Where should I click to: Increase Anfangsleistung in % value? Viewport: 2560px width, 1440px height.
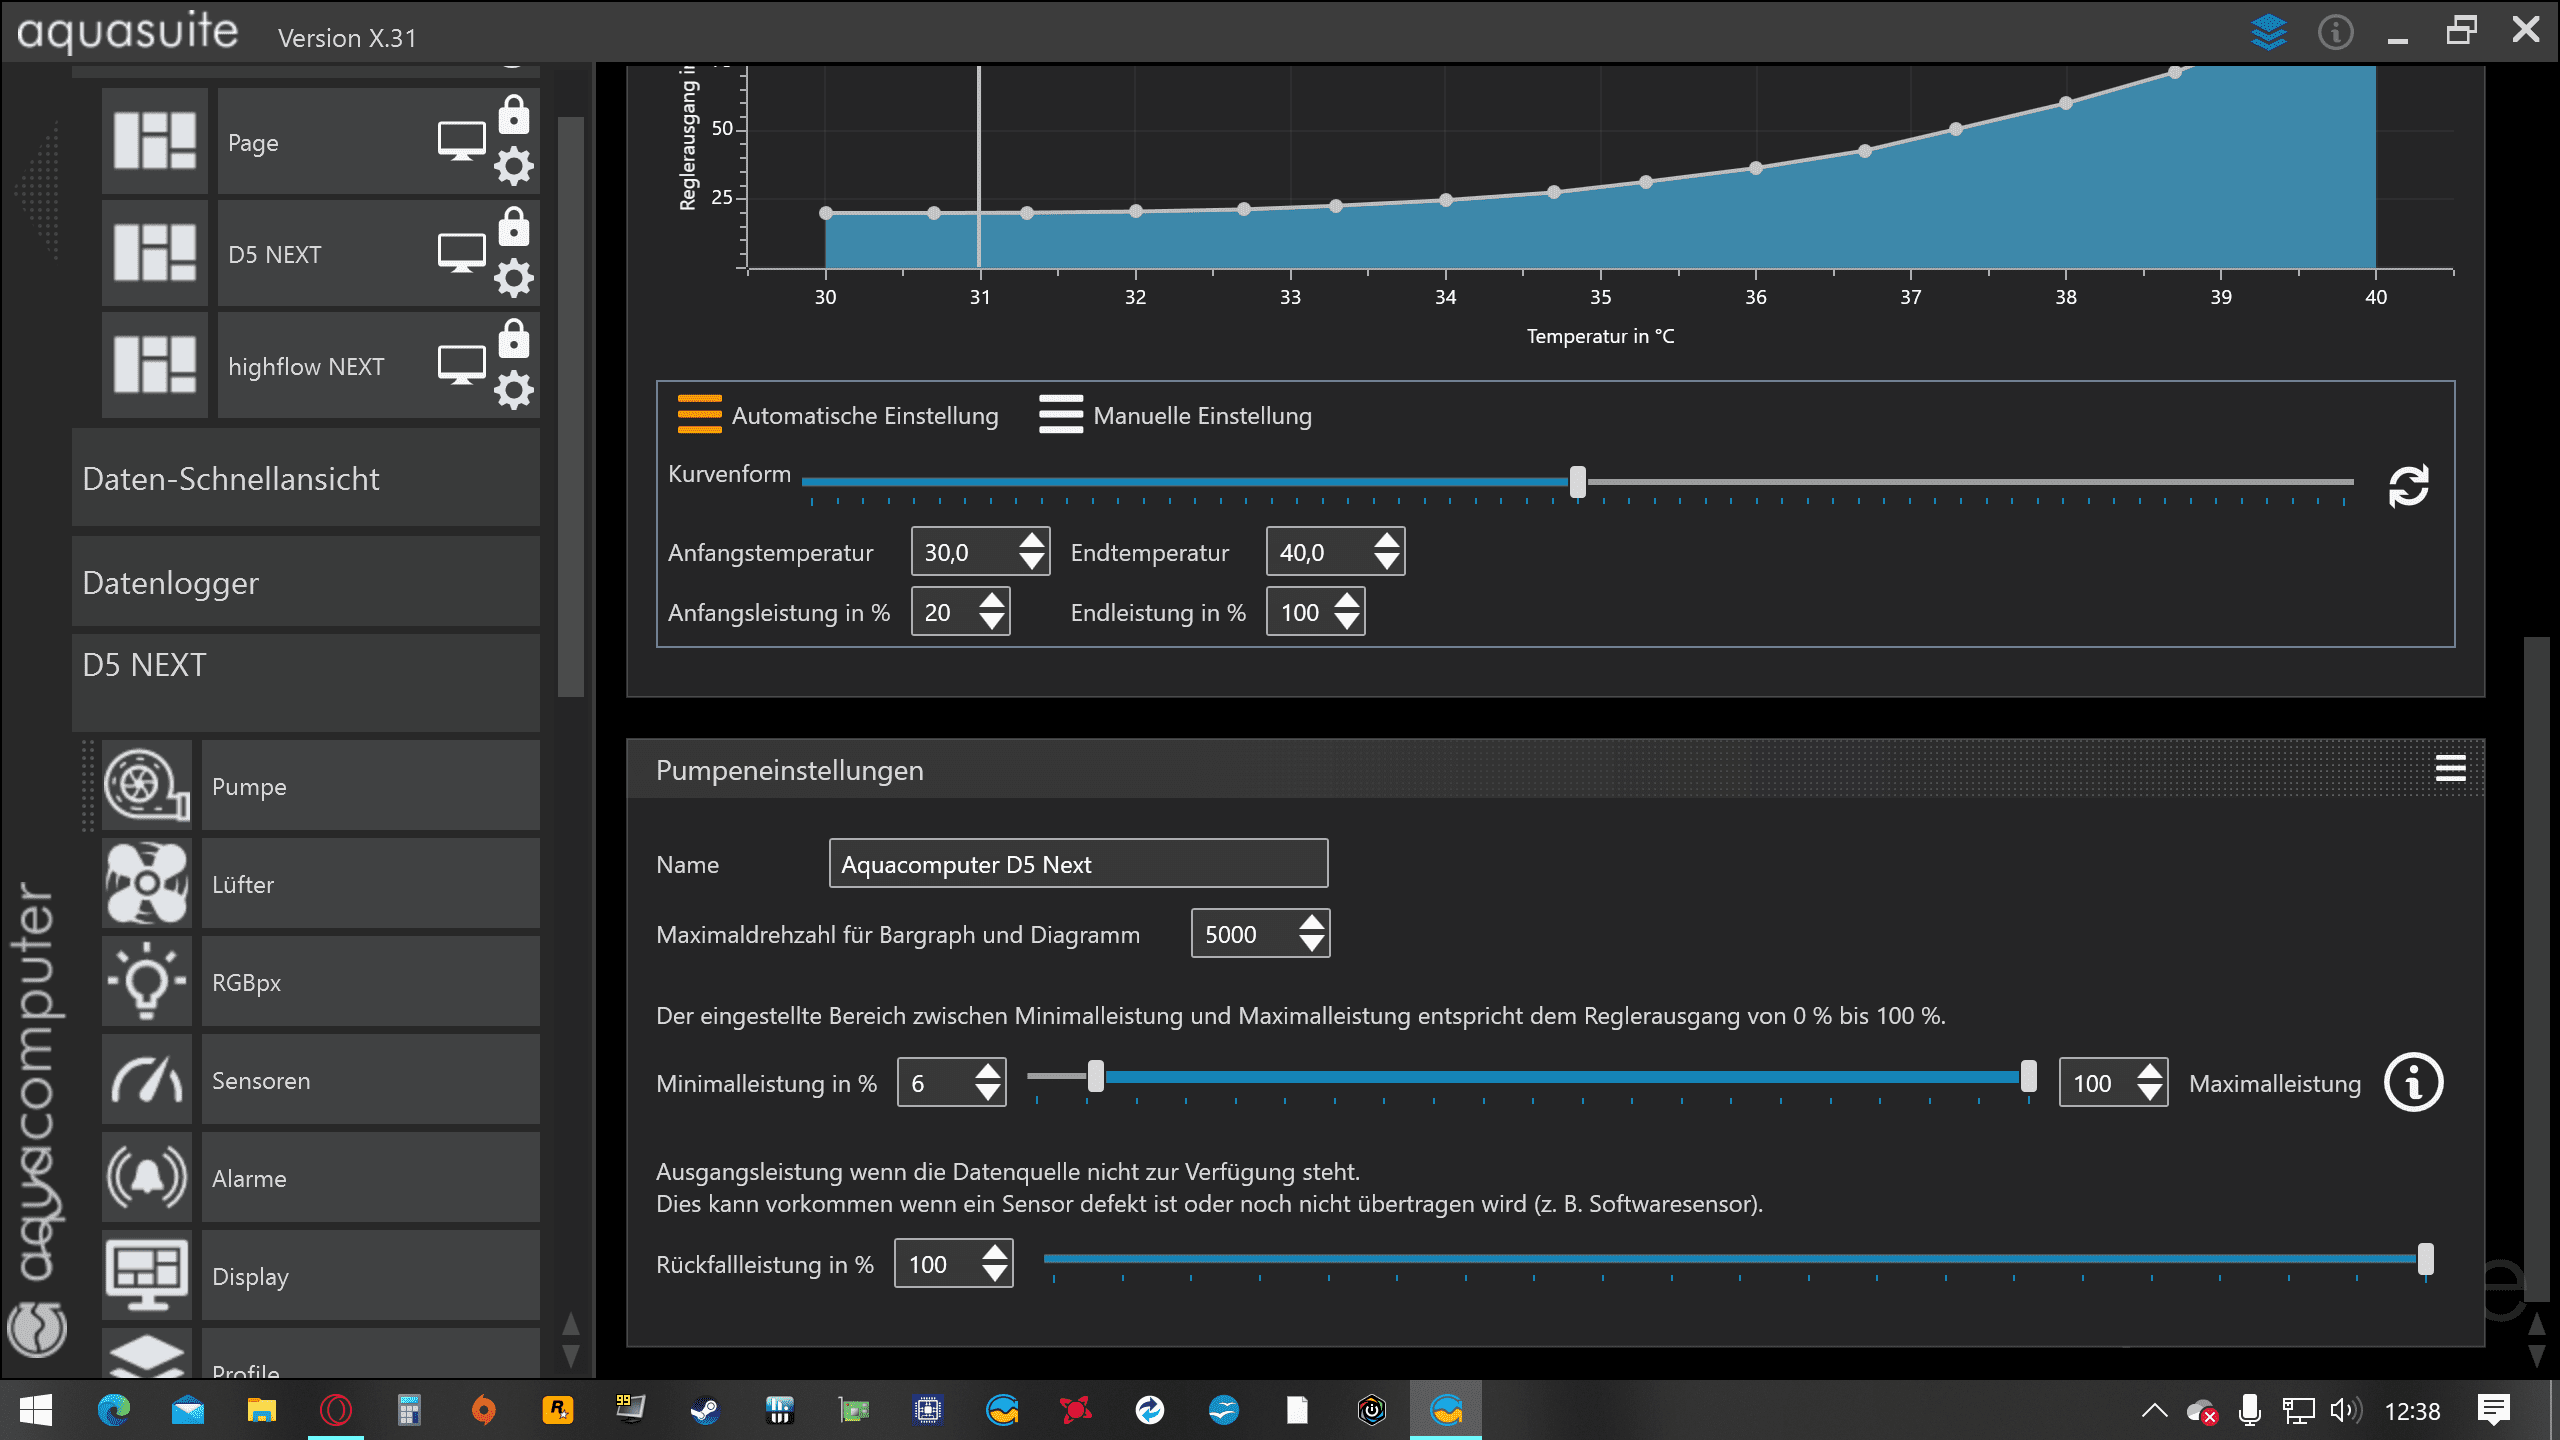coord(992,601)
